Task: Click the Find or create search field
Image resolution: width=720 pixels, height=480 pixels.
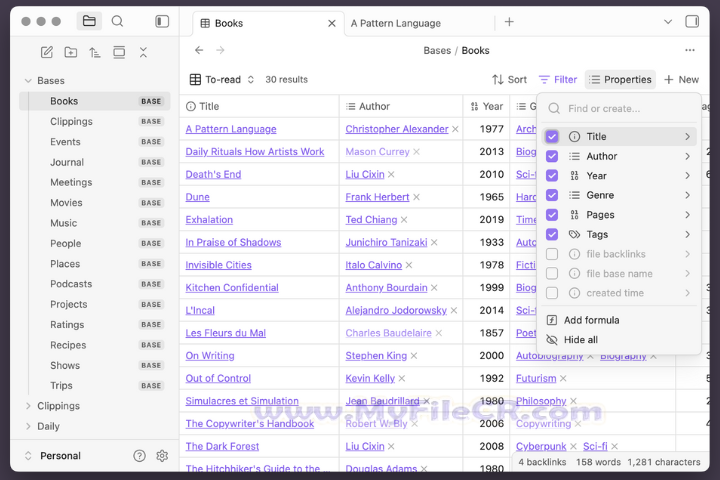Action: [x=620, y=109]
